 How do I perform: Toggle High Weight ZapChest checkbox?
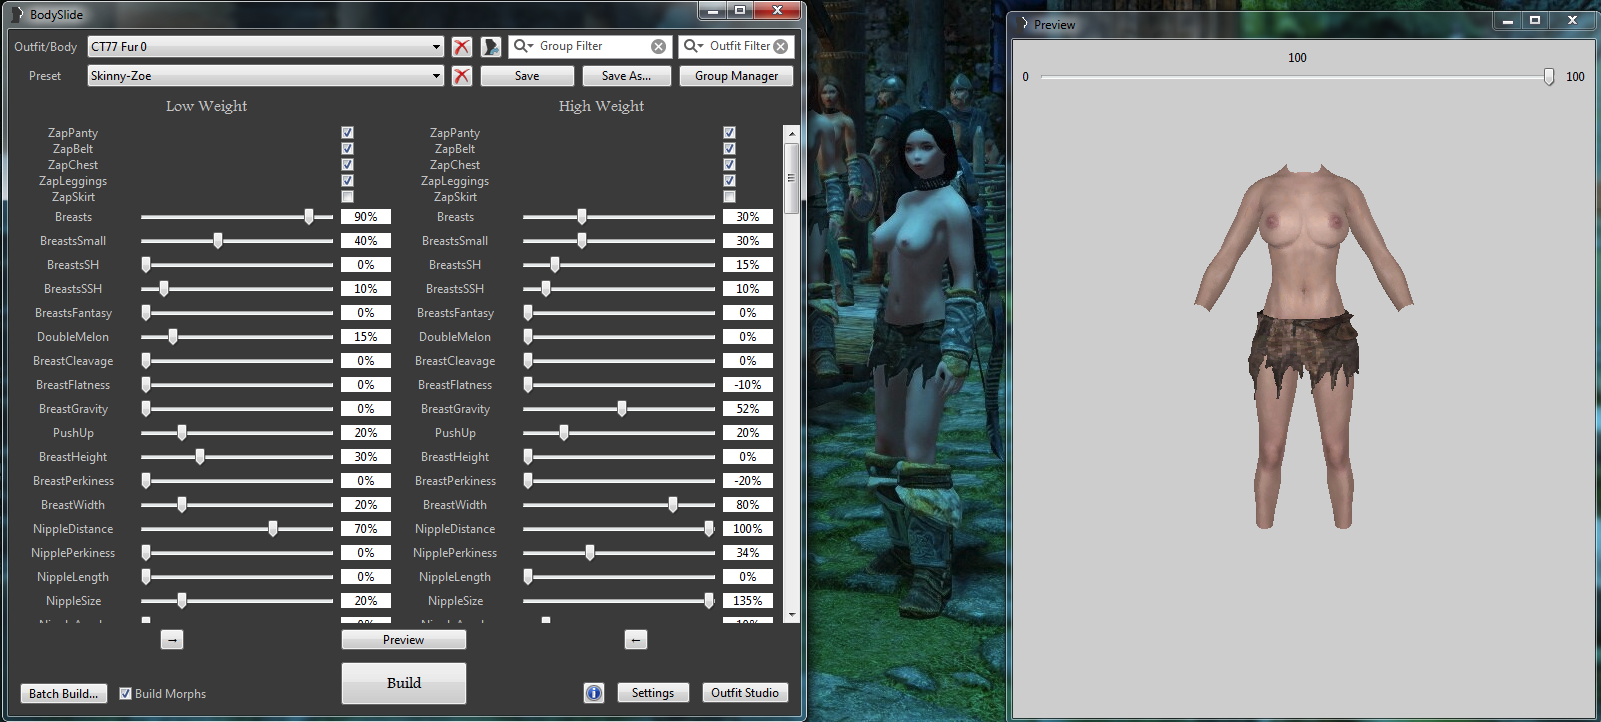[x=729, y=165]
